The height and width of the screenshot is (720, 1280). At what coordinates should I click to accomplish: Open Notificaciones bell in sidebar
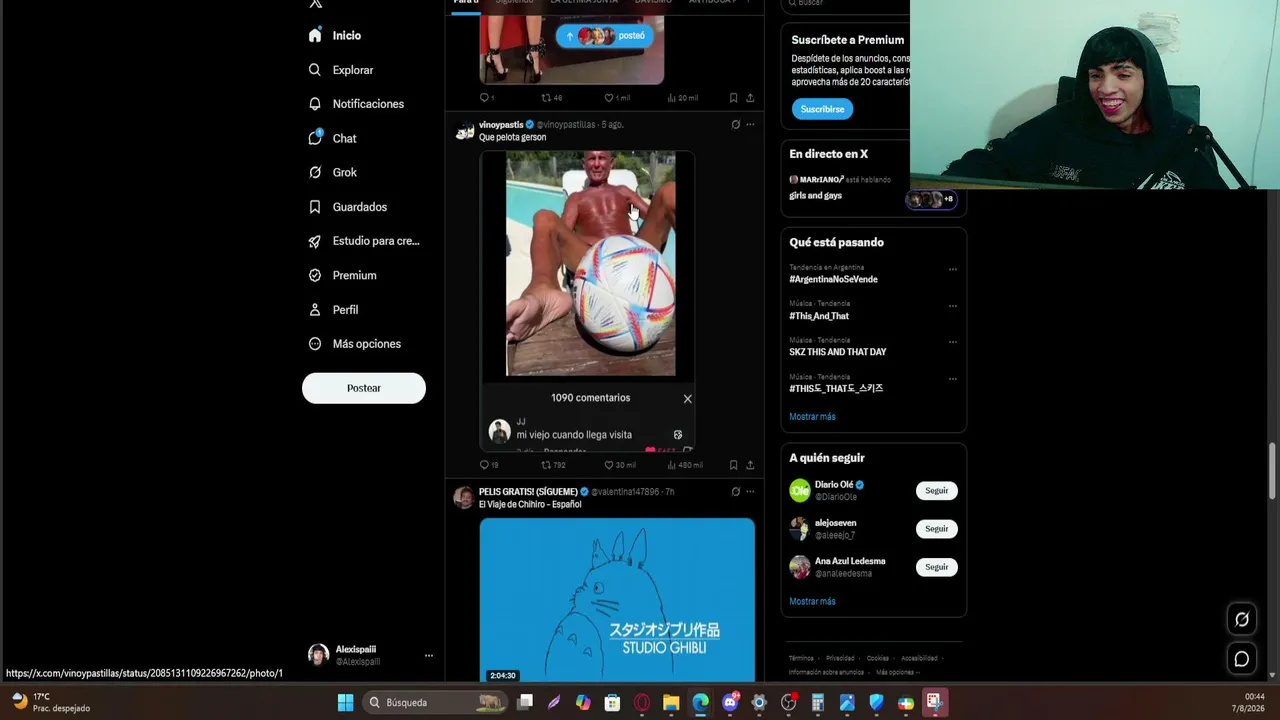(315, 104)
